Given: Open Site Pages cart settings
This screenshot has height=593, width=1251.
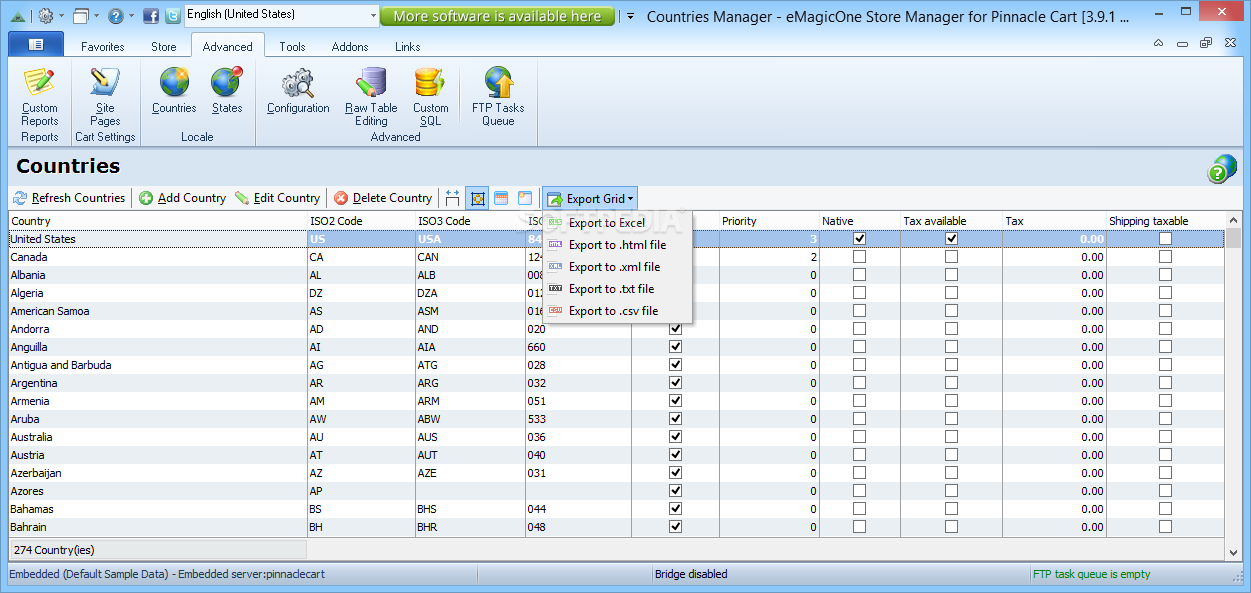Looking at the screenshot, I should pyautogui.click(x=105, y=96).
